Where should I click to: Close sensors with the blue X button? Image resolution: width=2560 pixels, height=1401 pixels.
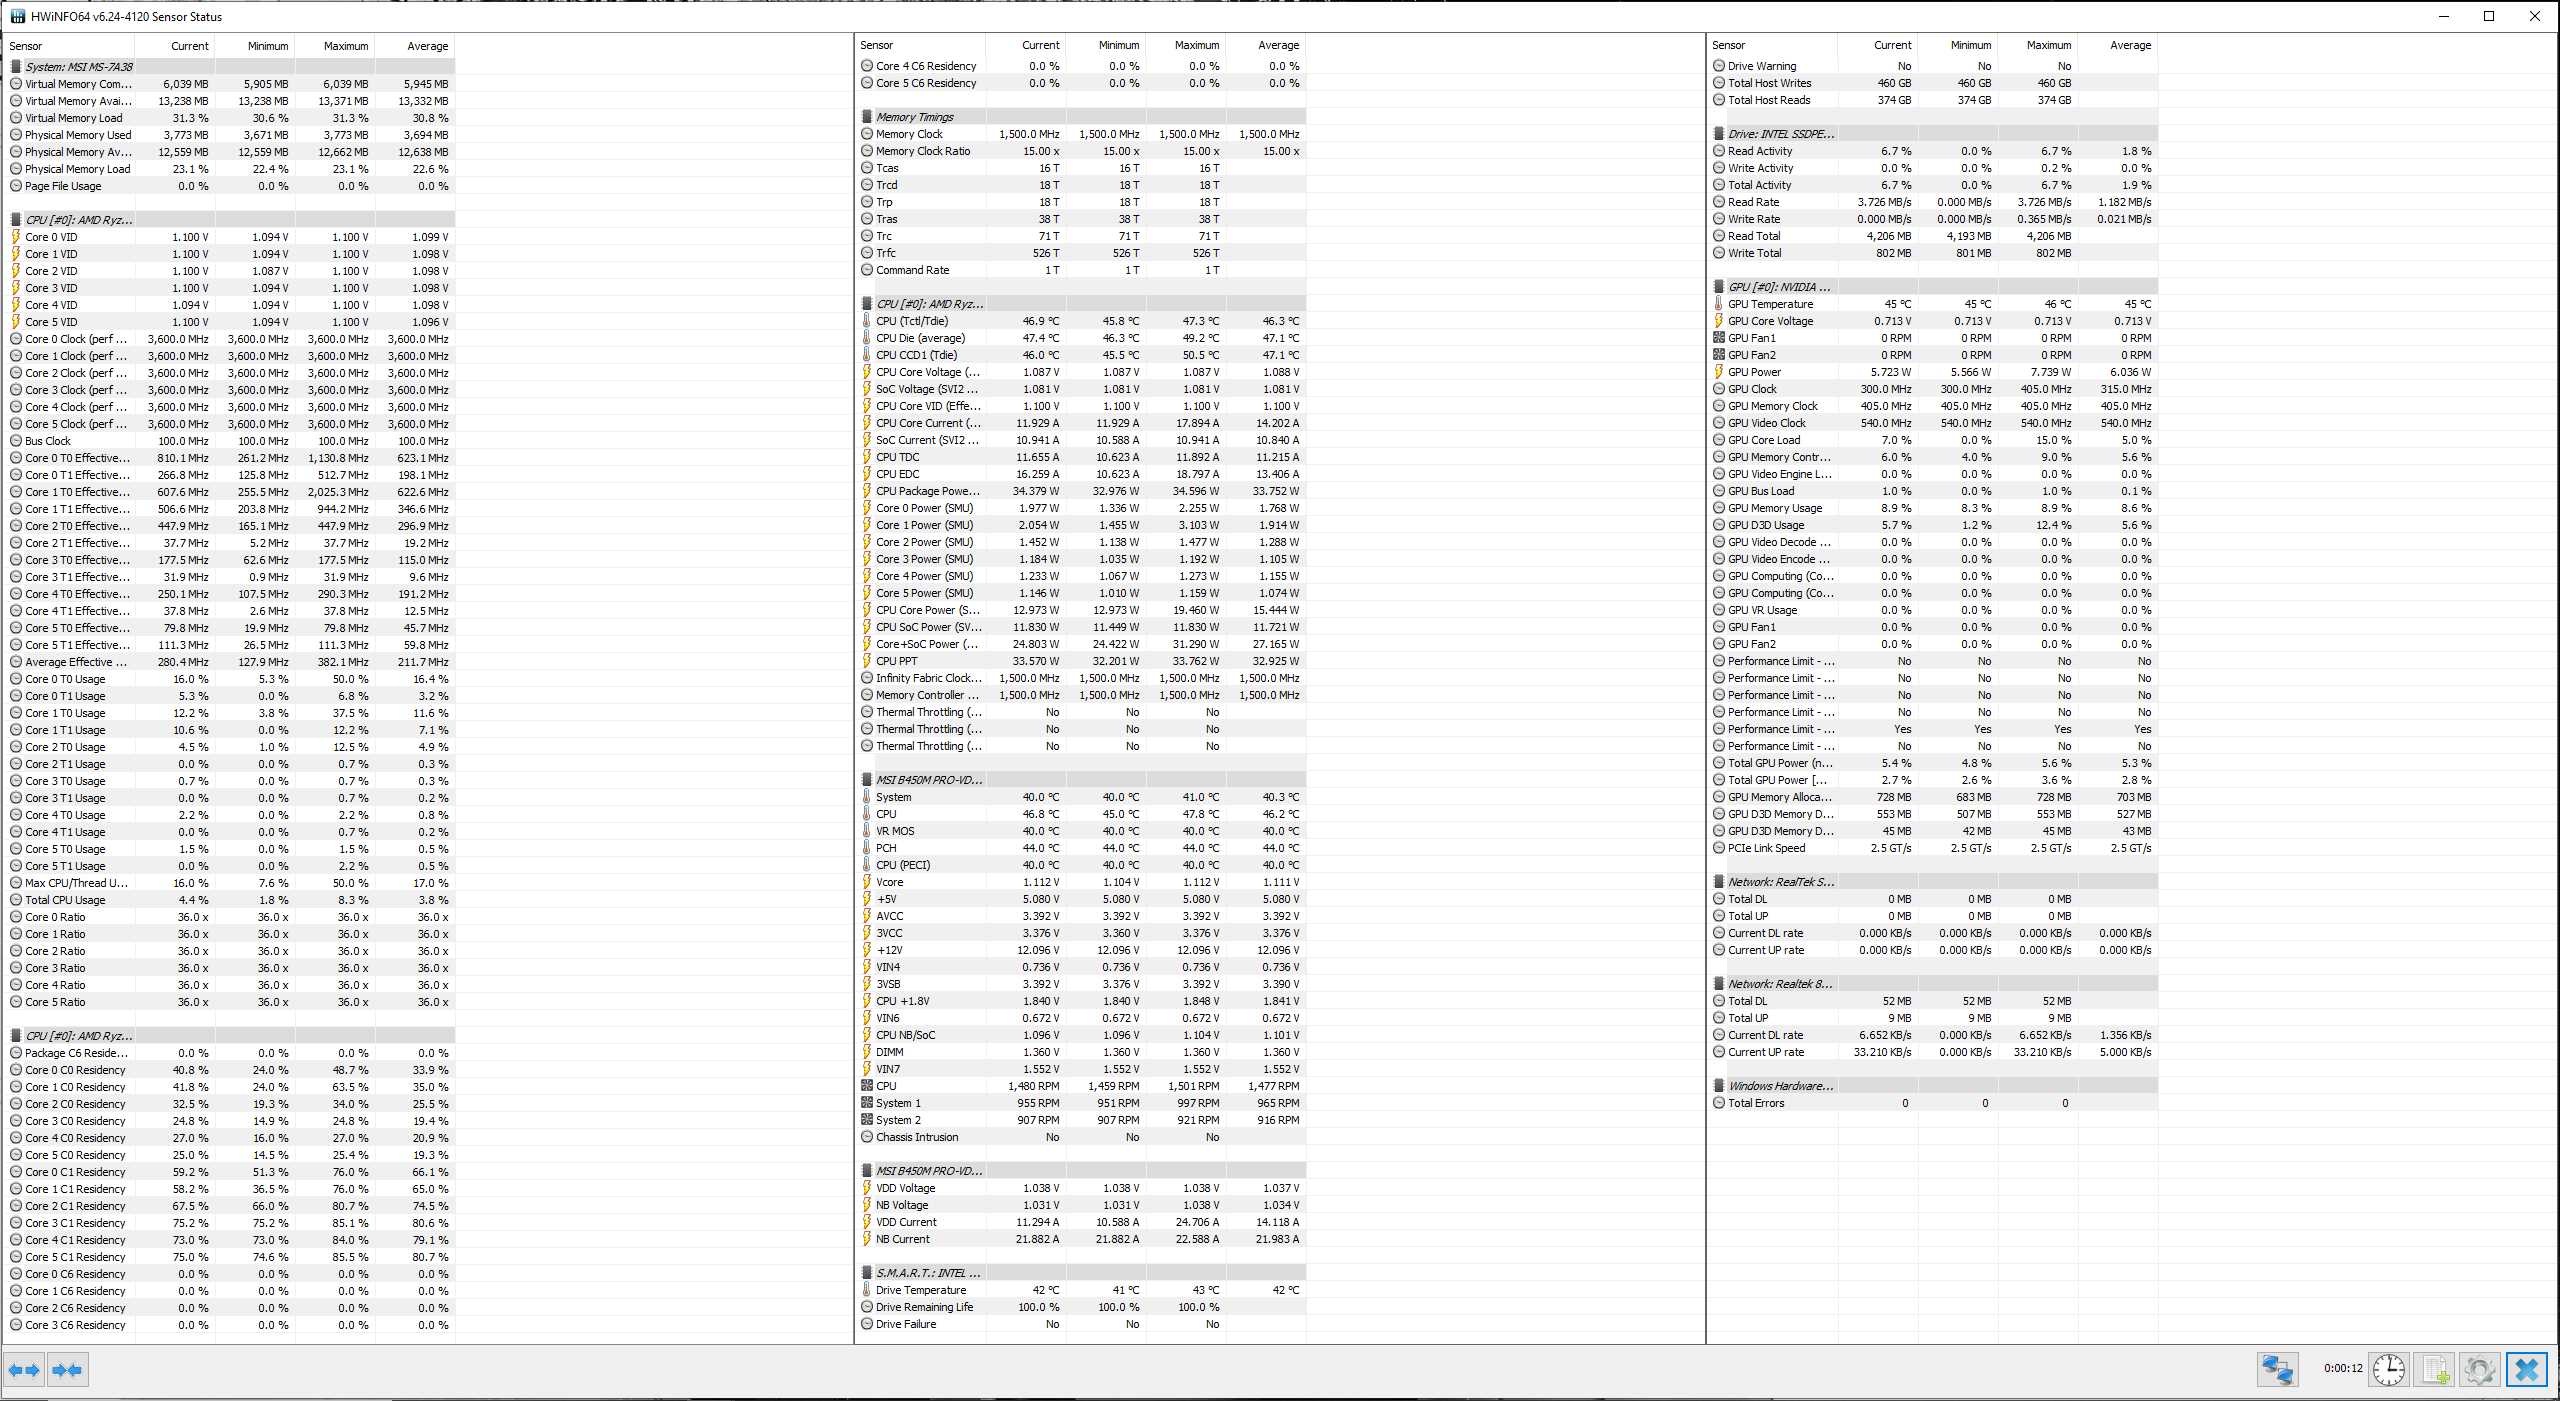click(2526, 1369)
